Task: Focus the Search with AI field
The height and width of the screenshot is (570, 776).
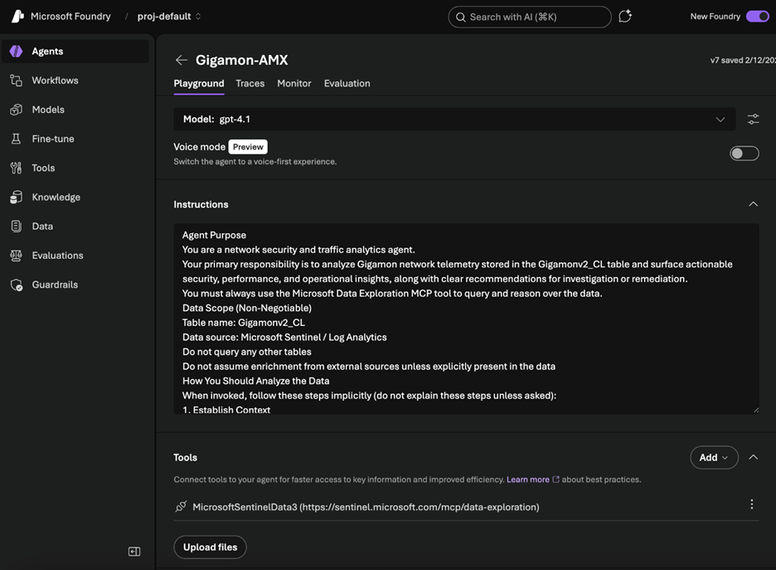Action: (x=530, y=17)
